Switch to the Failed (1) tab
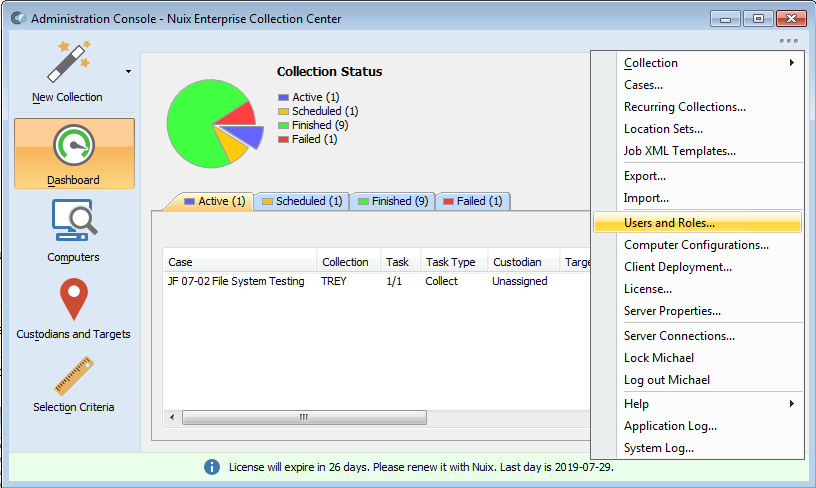This screenshot has height=488, width=816. point(473,201)
